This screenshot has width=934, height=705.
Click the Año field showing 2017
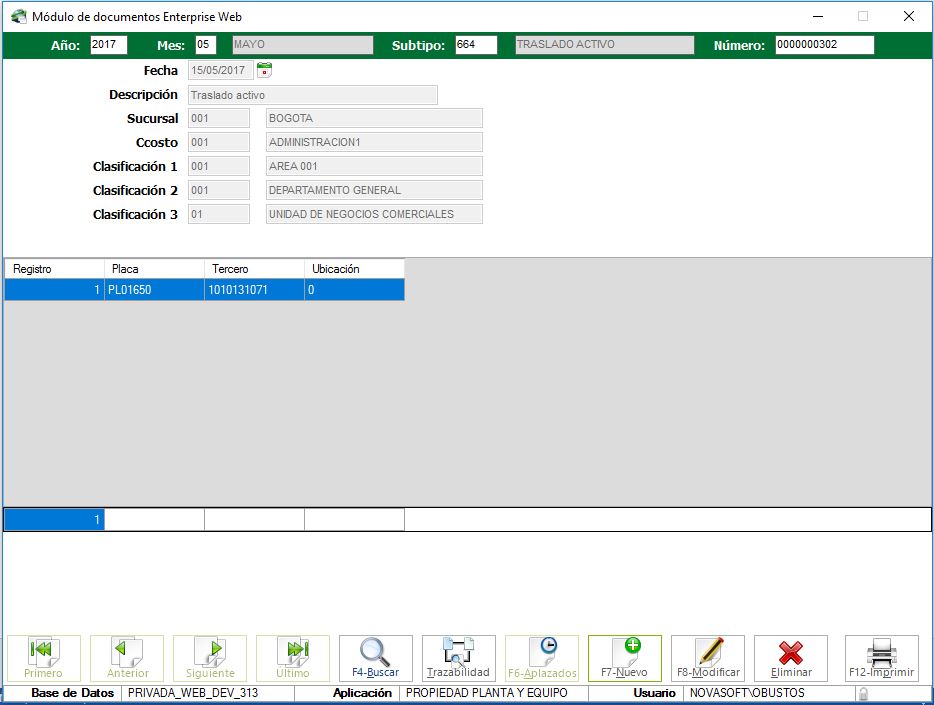108,45
